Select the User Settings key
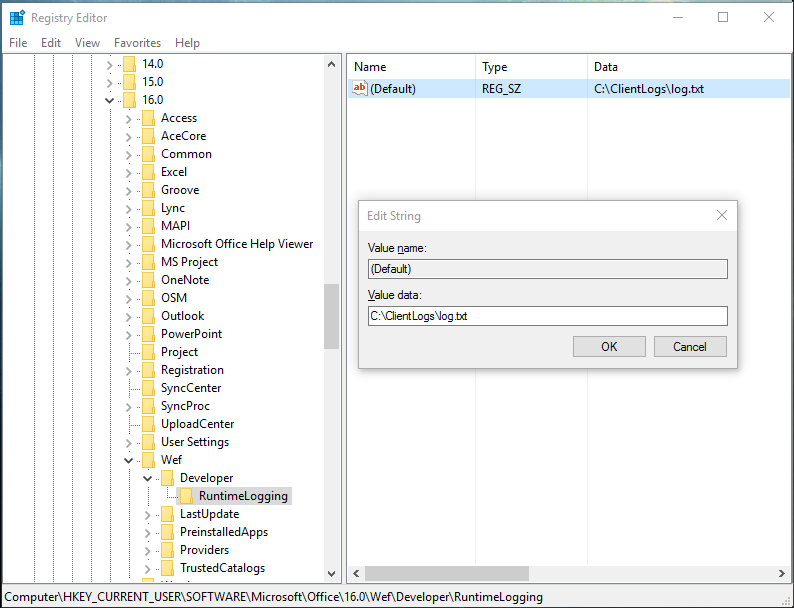 195,442
